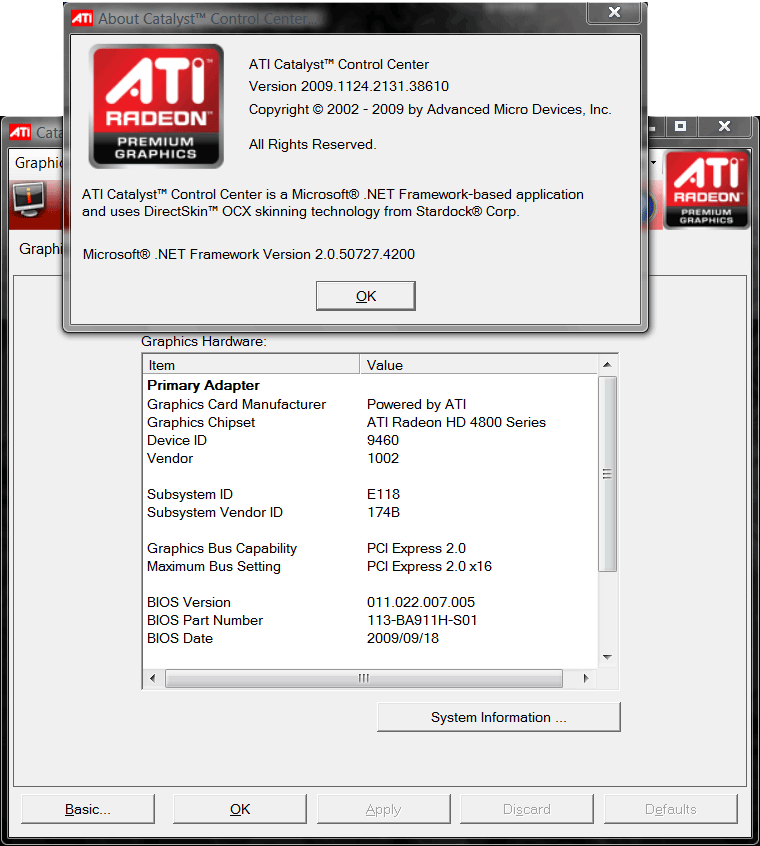Image resolution: width=760 pixels, height=846 pixels.
Task: Click the Value column header
Action: [479, 365]
